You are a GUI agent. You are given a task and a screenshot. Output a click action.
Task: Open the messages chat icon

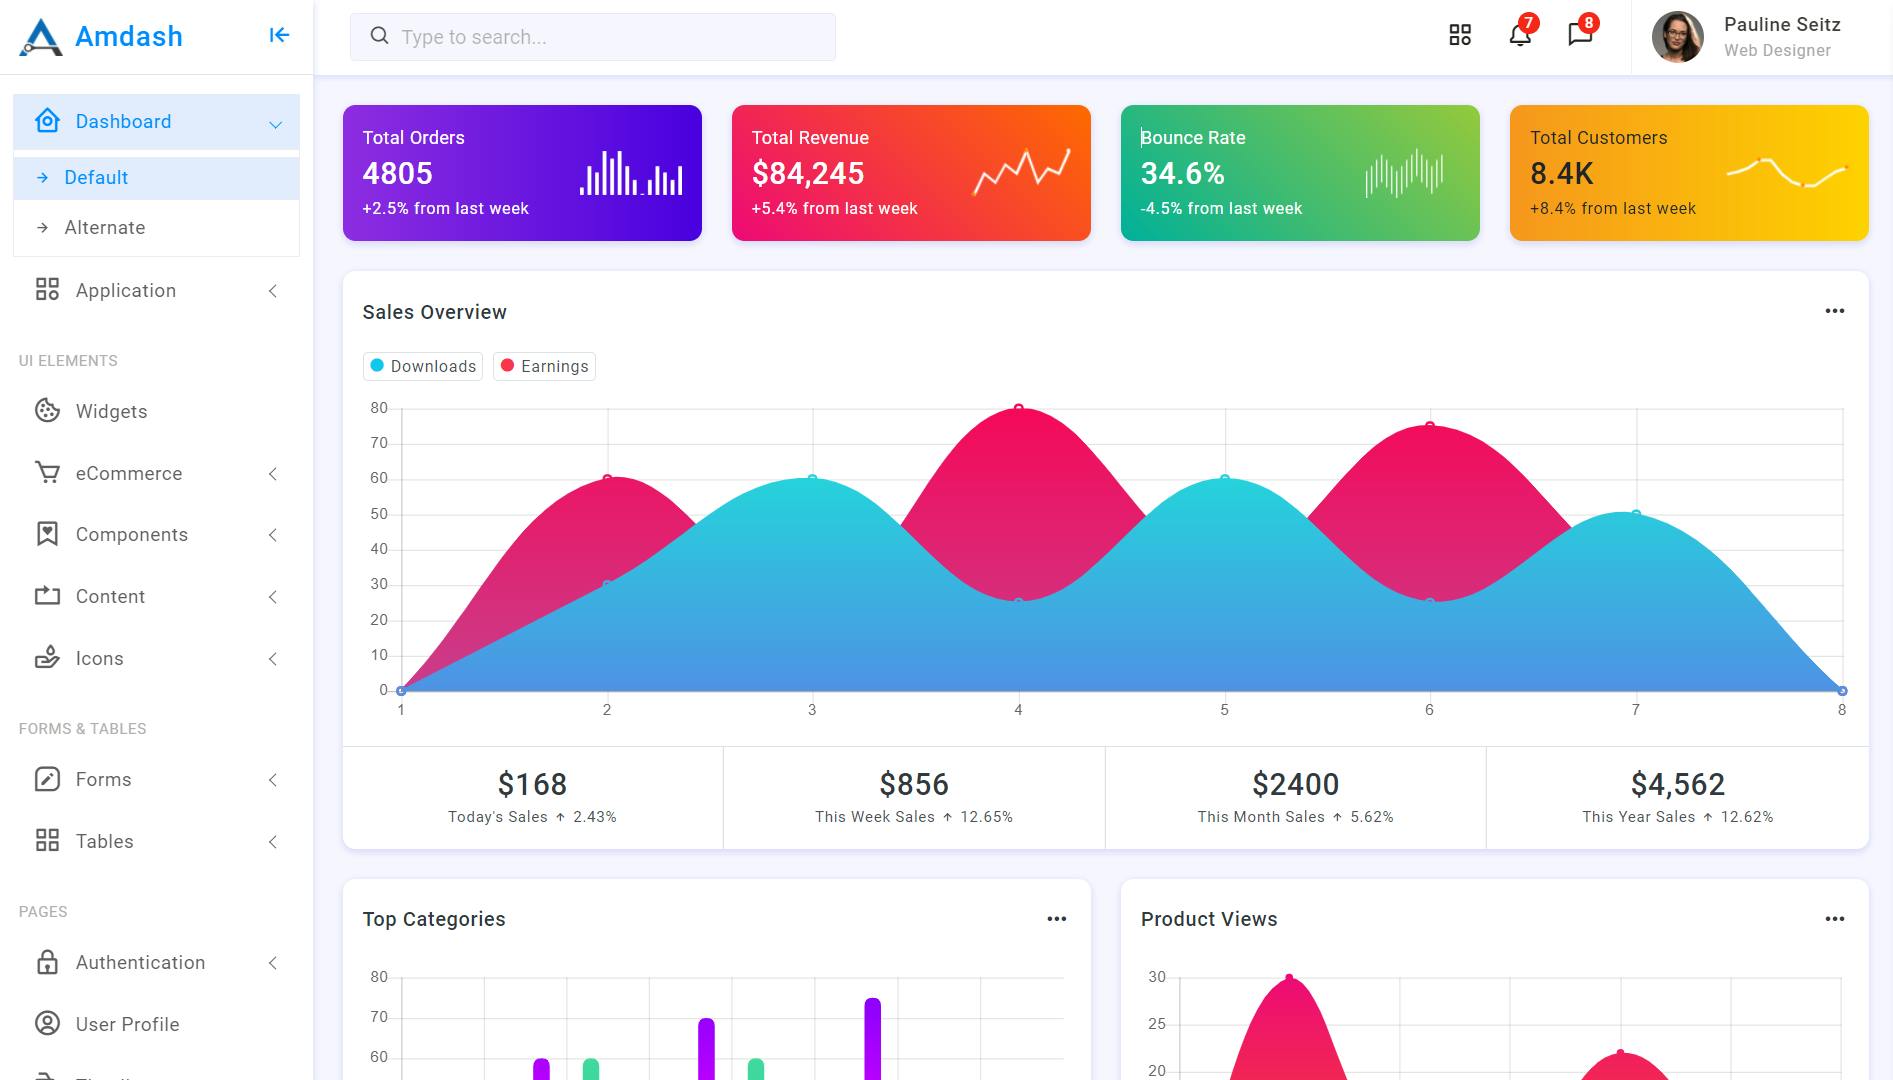coord(1580,35)
